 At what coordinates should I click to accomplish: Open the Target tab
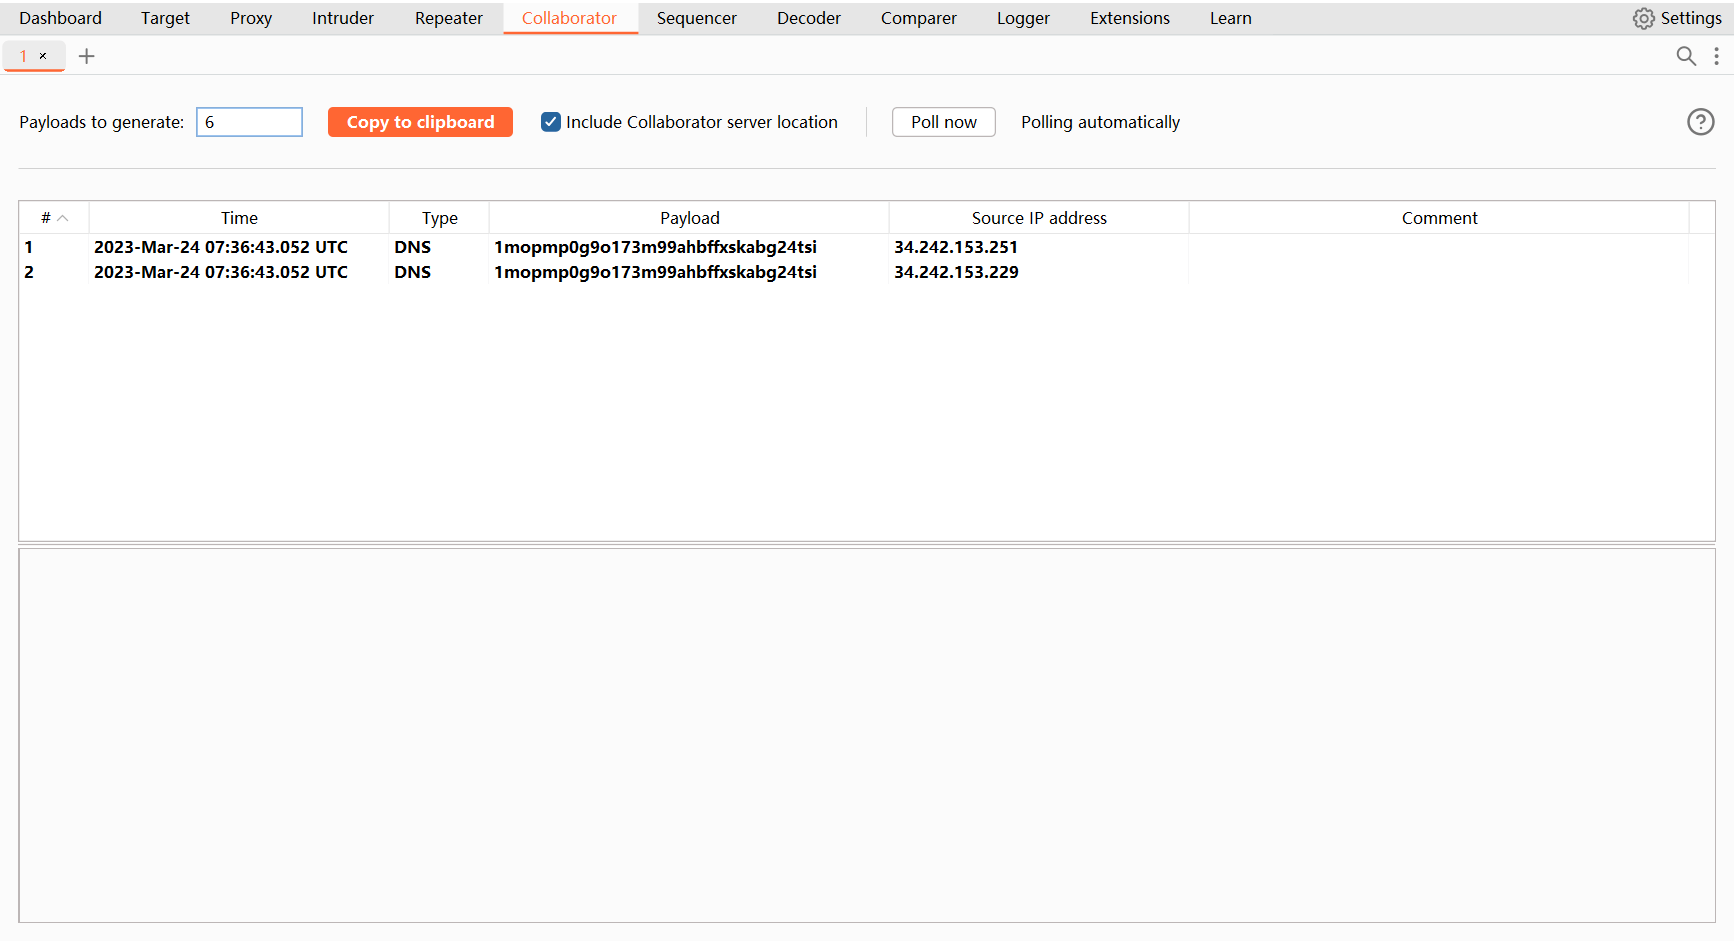tap(165, 18)
